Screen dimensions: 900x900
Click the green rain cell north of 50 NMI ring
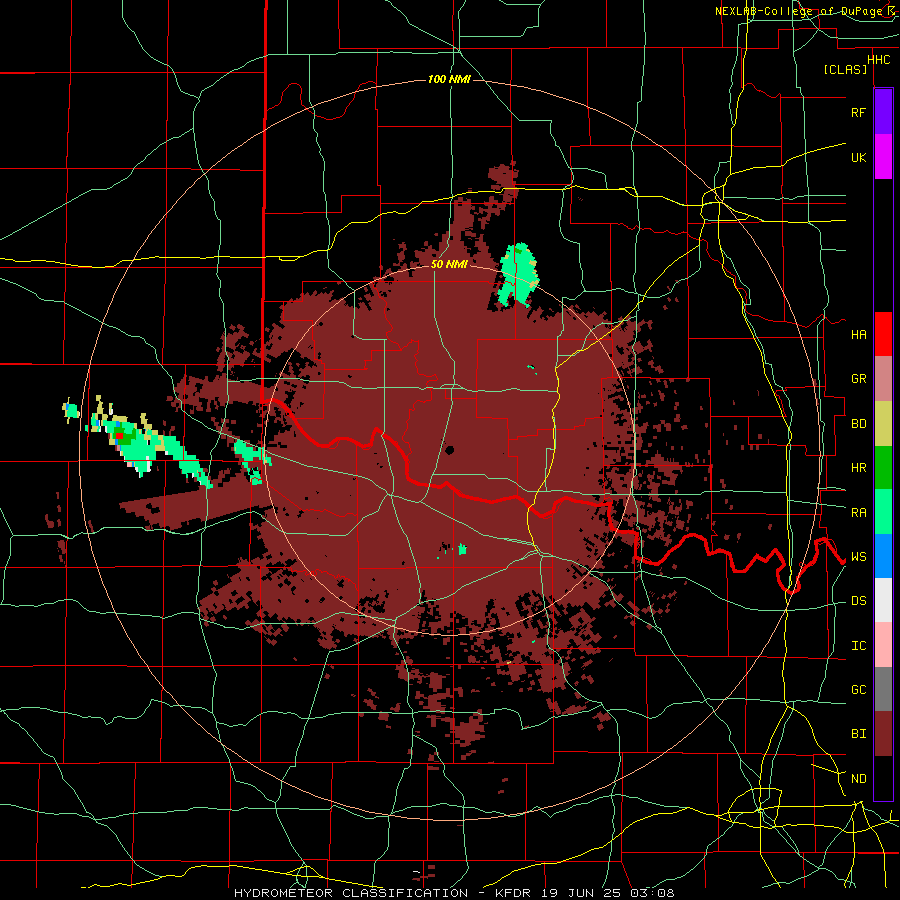click(x=518, y=274)
